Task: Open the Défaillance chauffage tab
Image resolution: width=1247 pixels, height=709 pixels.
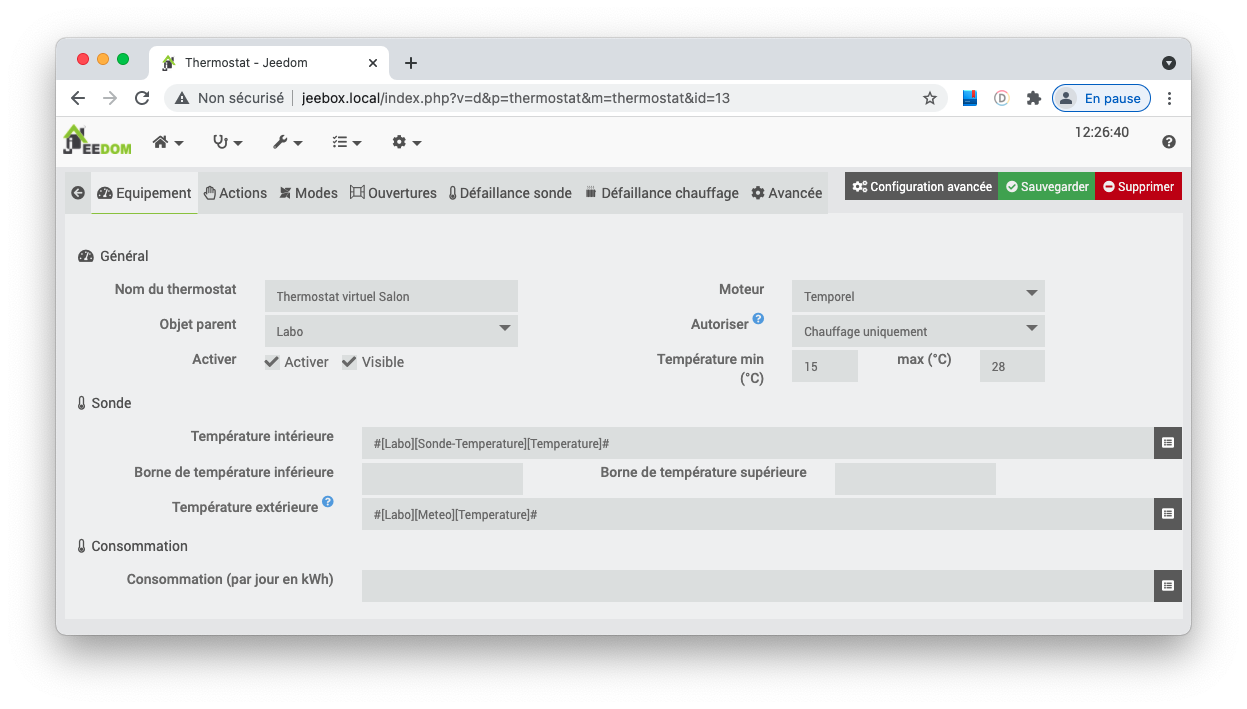Action: point(661,193)
